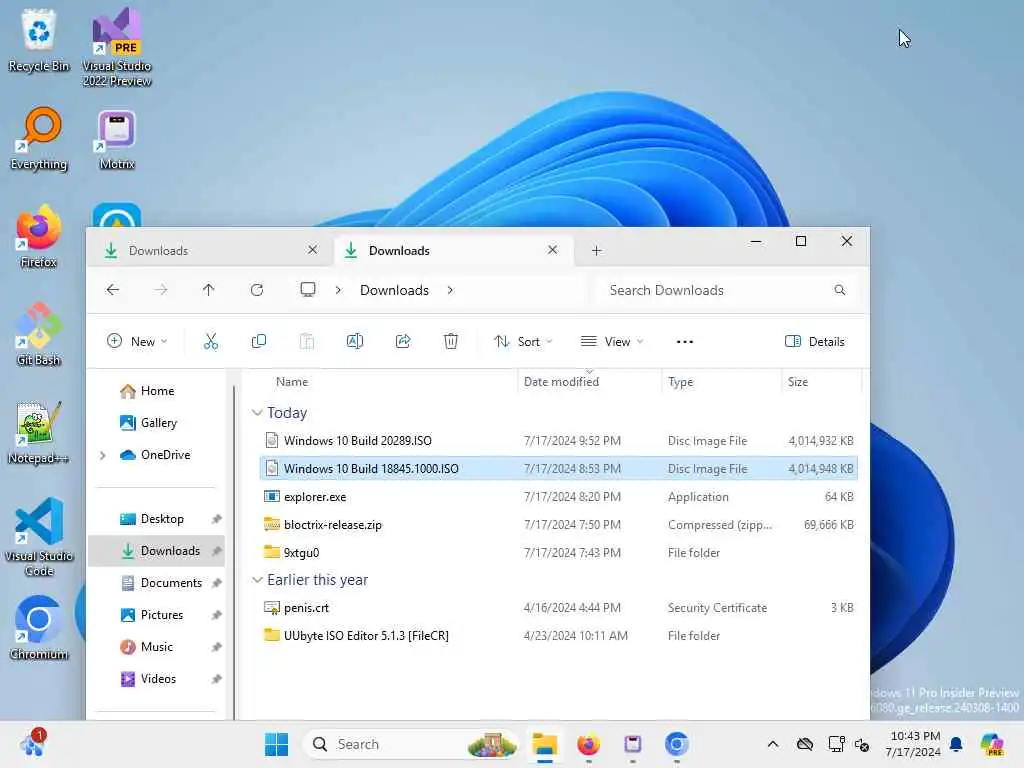Click the This PC monitor icon in address bar
The image size is (1024, 768).
click(308, 289)
